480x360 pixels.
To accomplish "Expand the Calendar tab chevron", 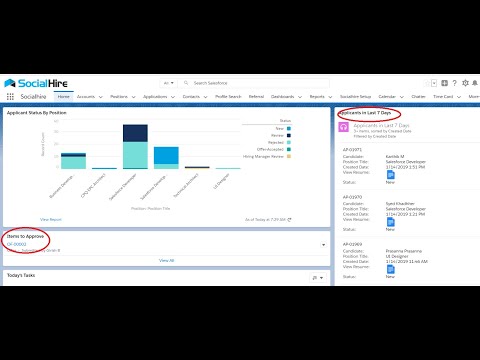I will click(401, 97).
